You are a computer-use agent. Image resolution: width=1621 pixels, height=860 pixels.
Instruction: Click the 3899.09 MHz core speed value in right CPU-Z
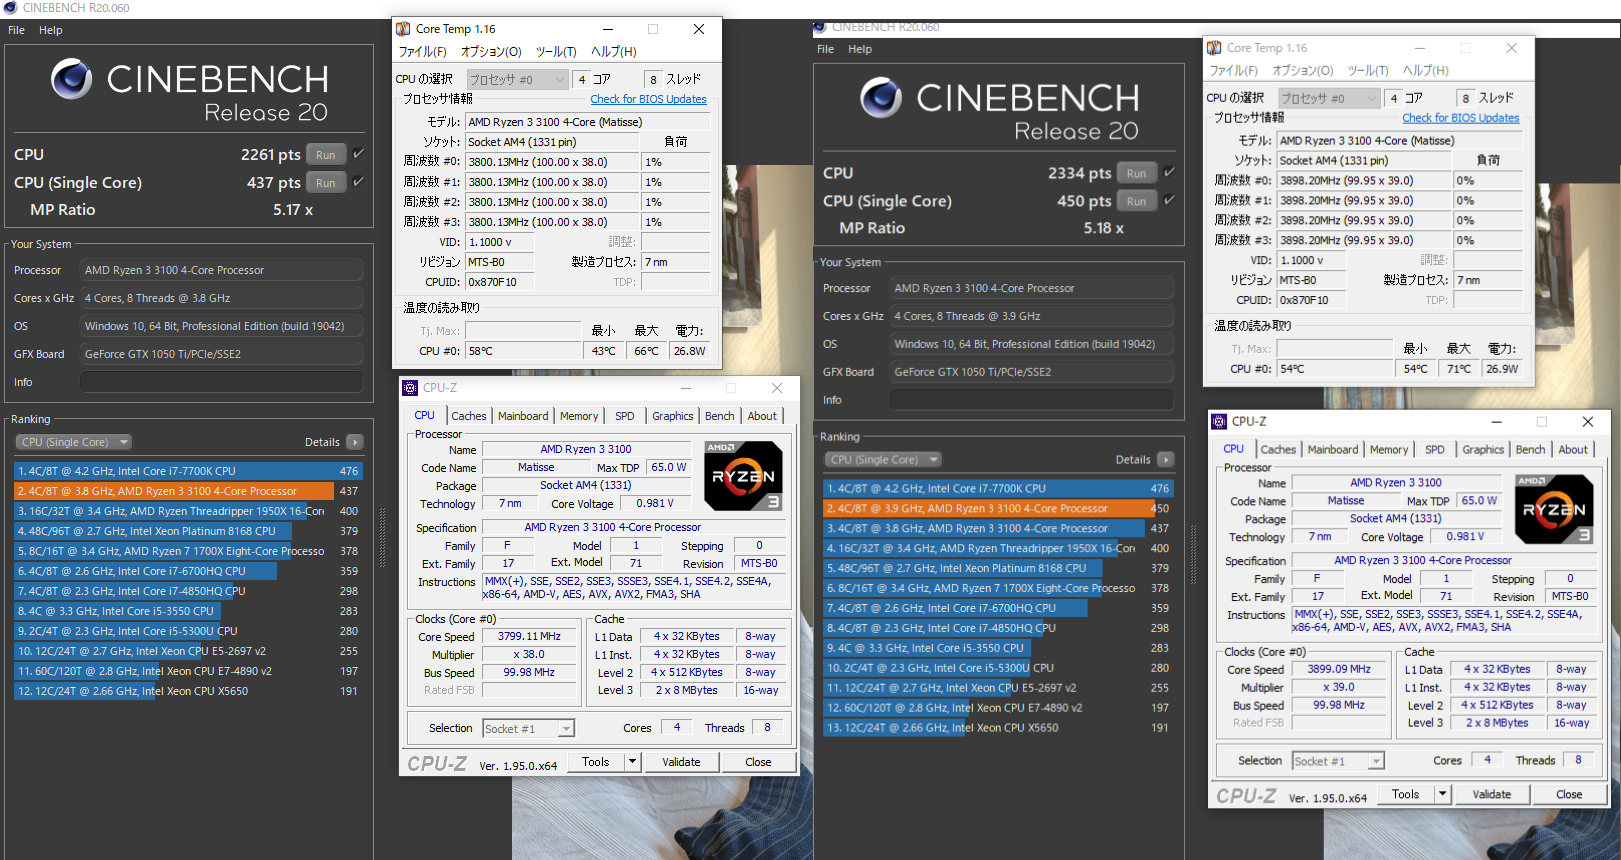(x=1340, y=670)
